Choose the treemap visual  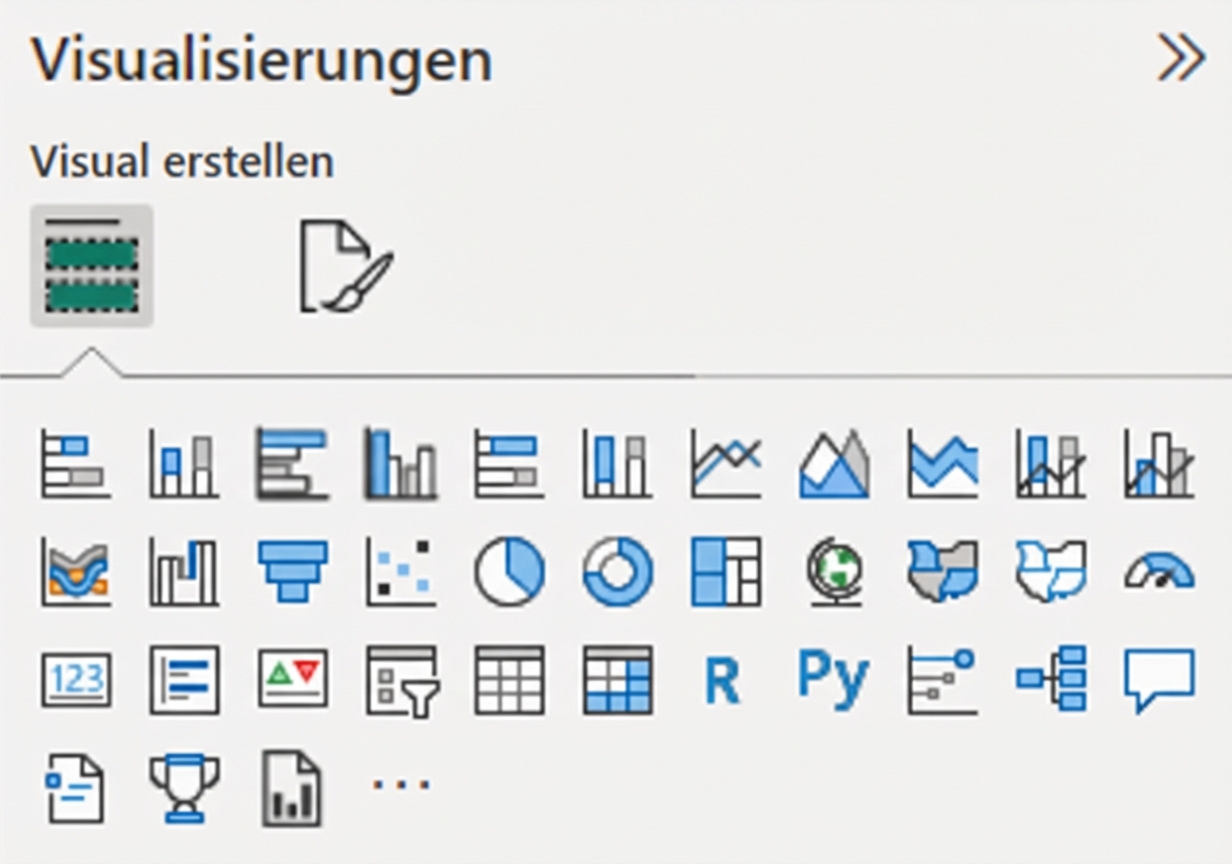point(725,573)
